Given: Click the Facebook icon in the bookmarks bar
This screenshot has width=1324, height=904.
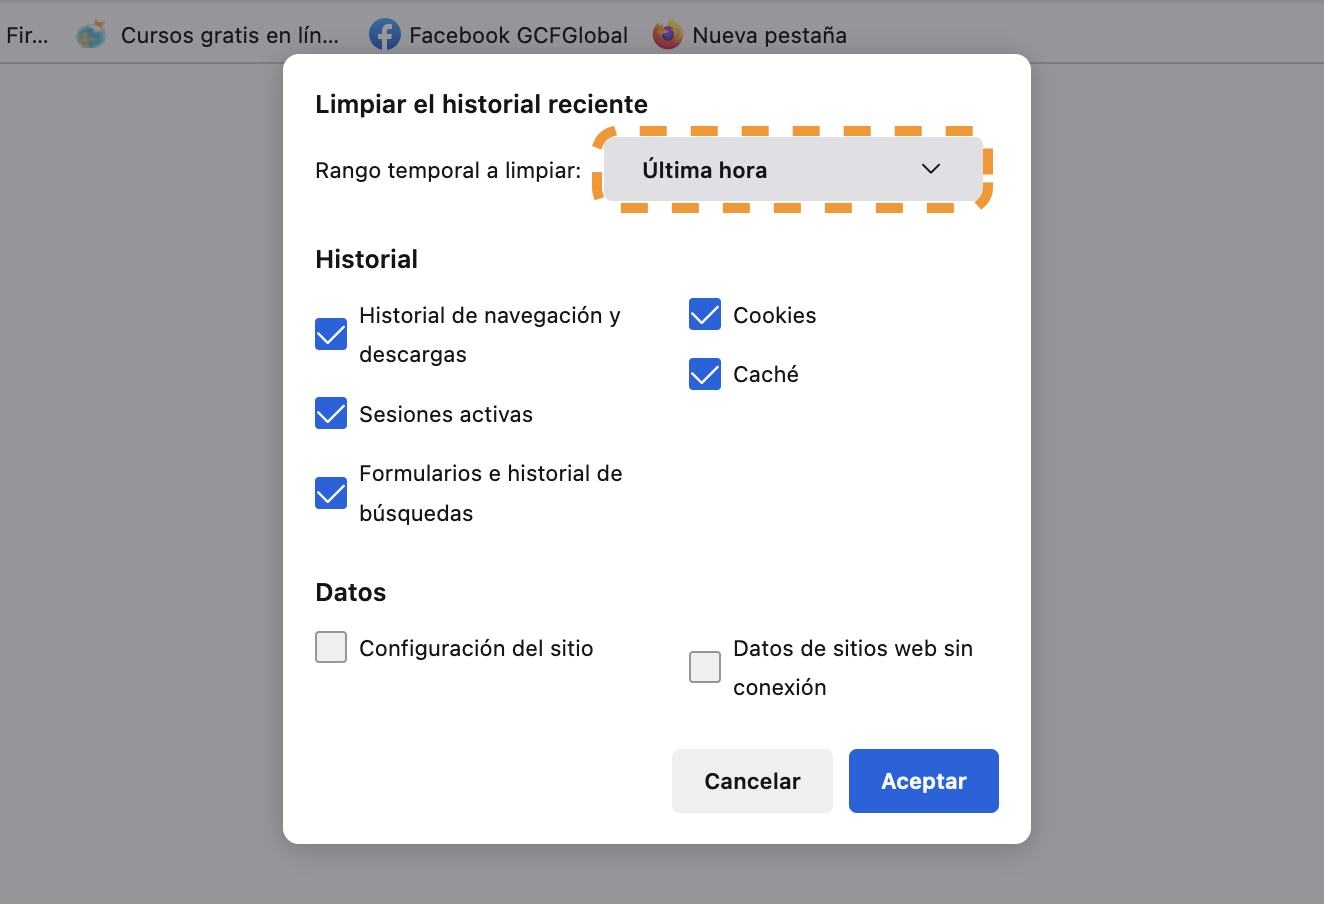Looking at the screenshot, I should (x=385, y=34).
